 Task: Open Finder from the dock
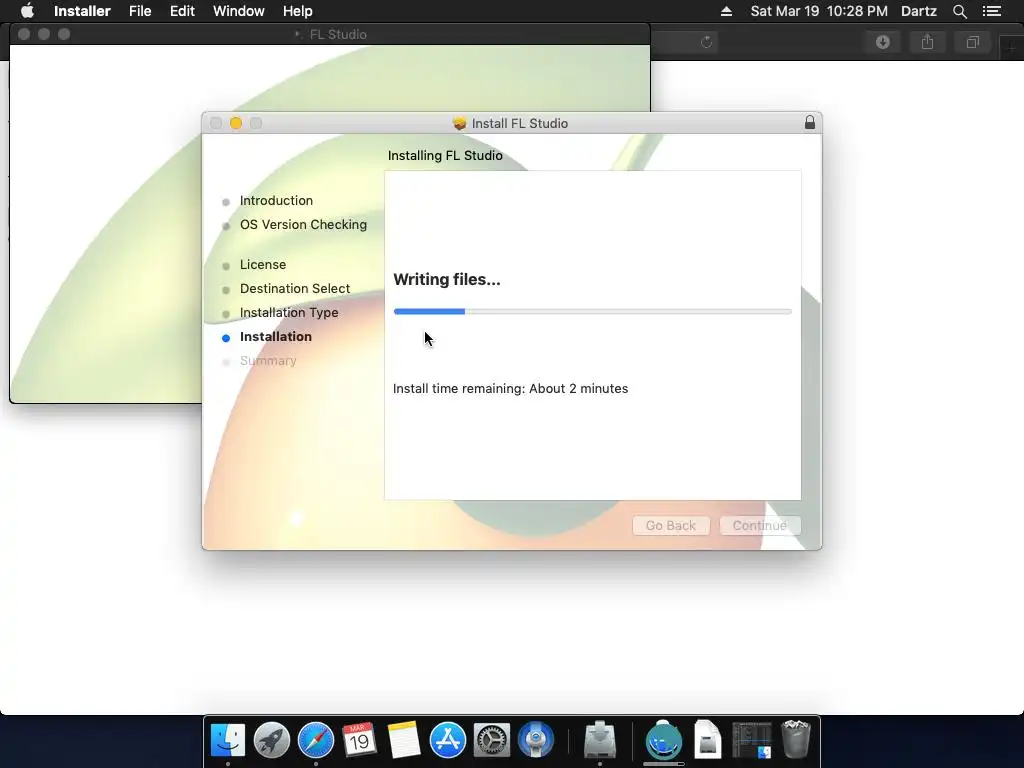pos(228,740)
